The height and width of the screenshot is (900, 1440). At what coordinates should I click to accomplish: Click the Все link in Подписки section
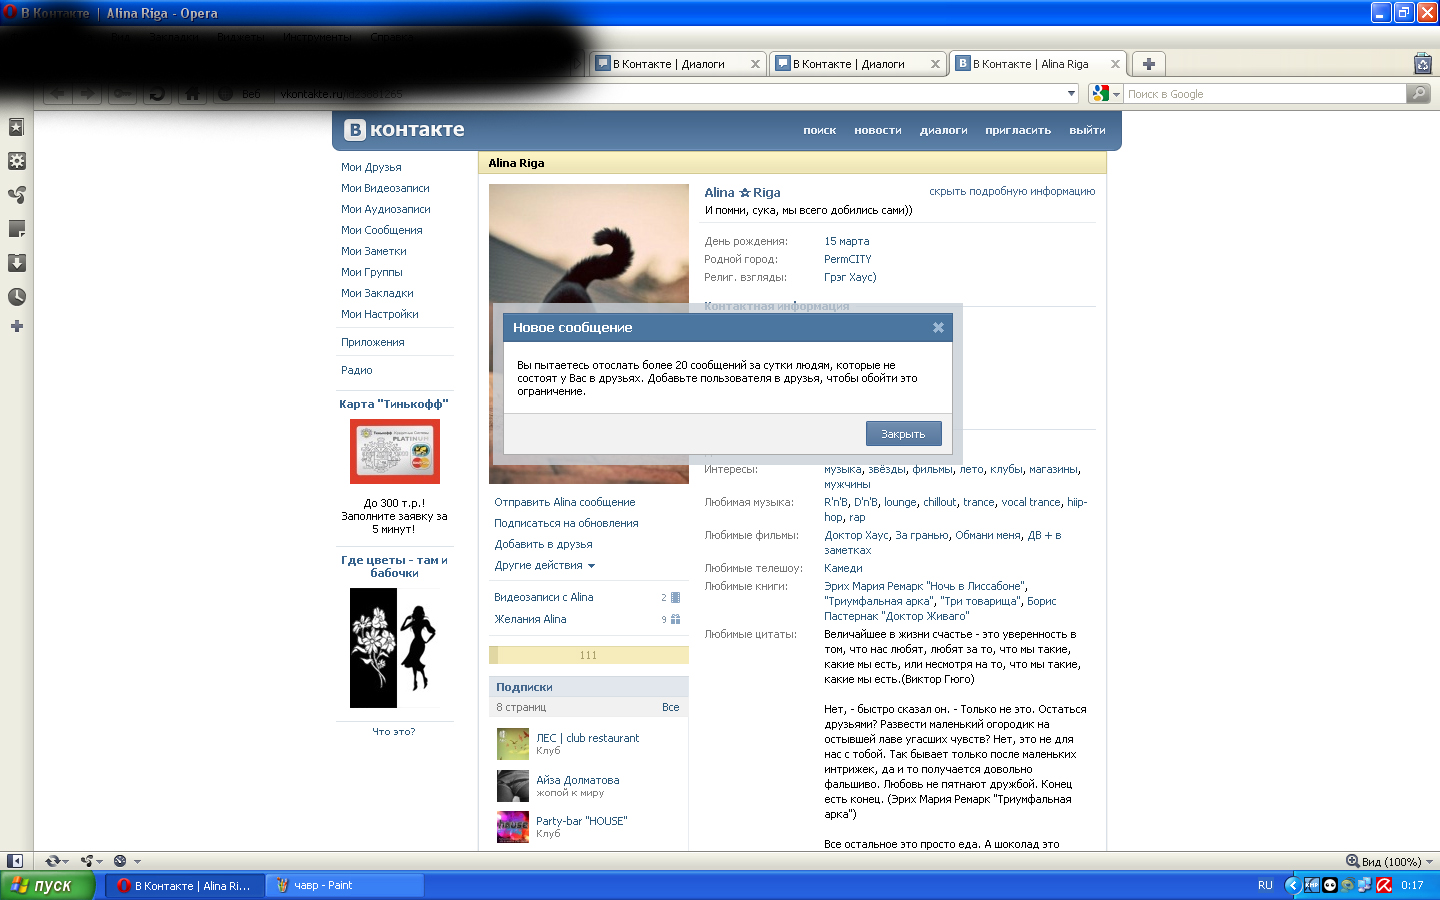[x=670, y=707]
